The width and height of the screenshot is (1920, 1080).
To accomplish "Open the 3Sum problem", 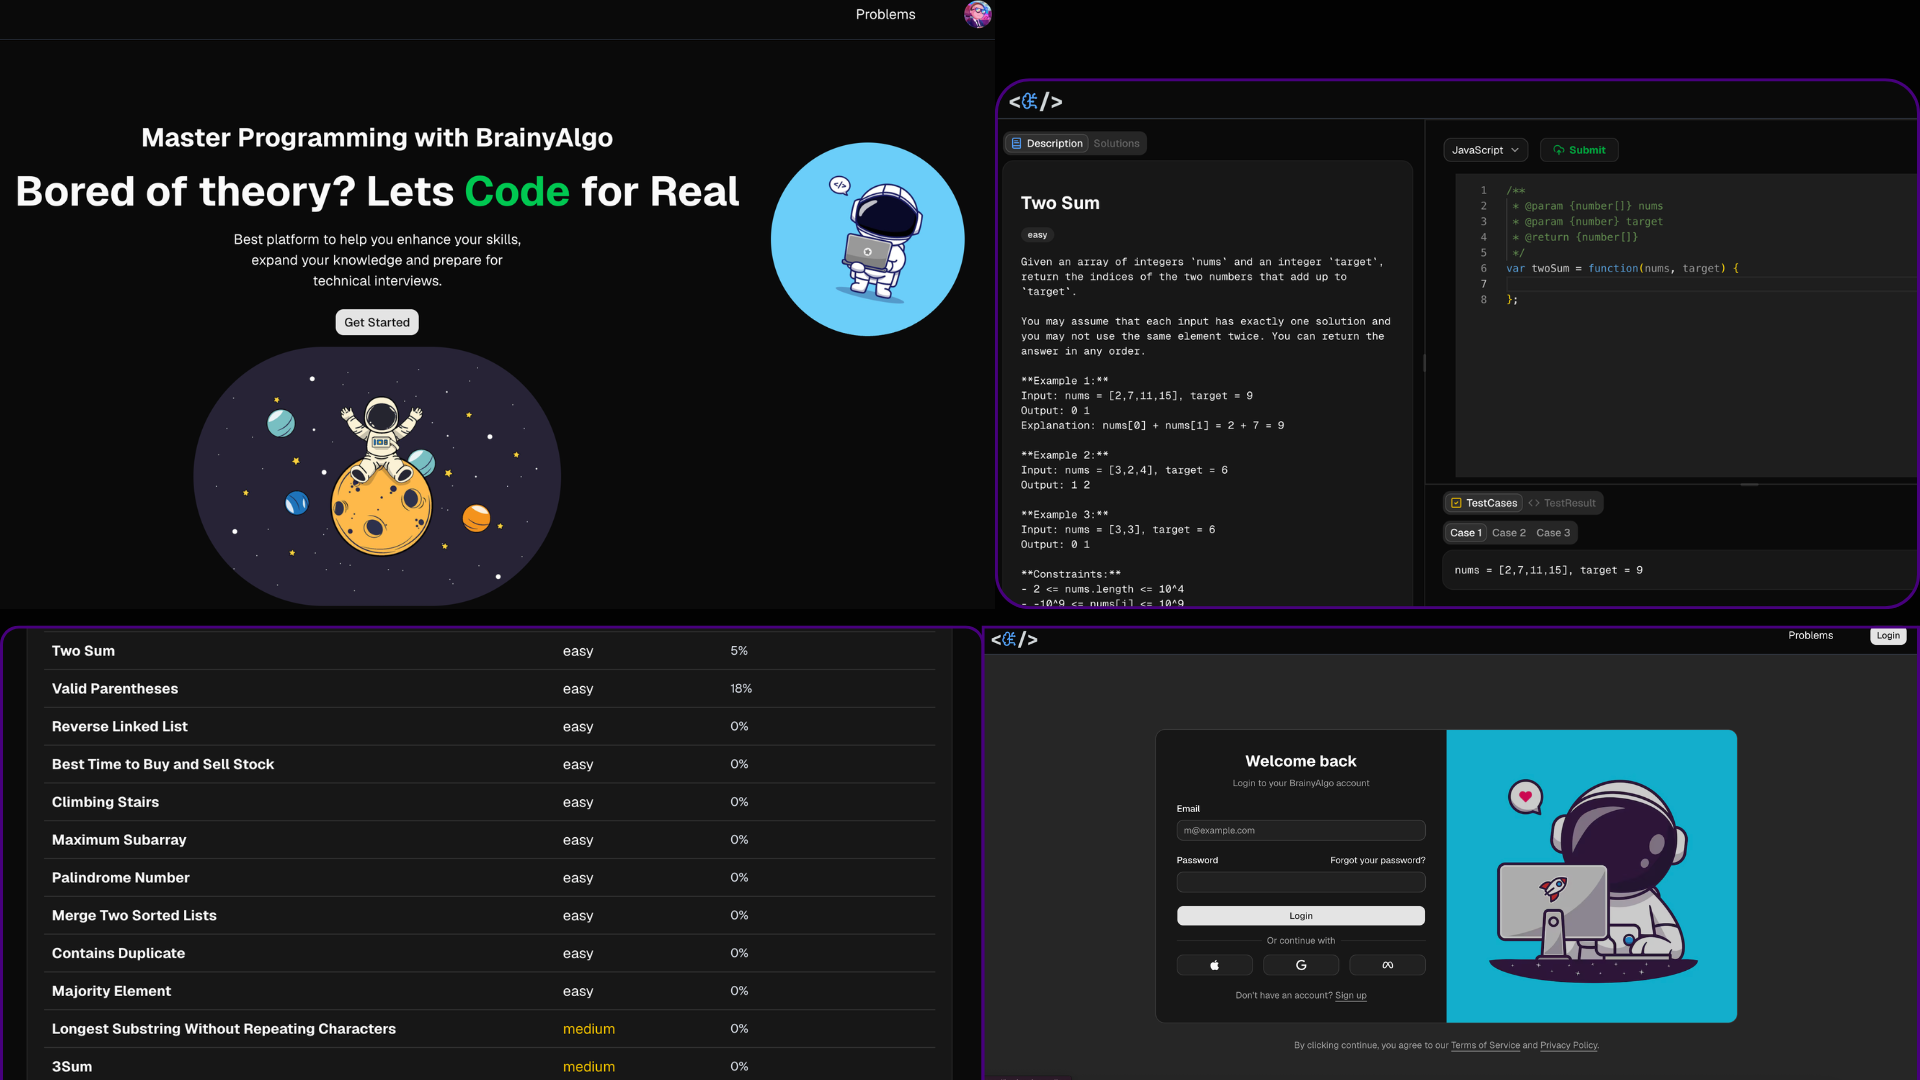I will coord(72,1067).
